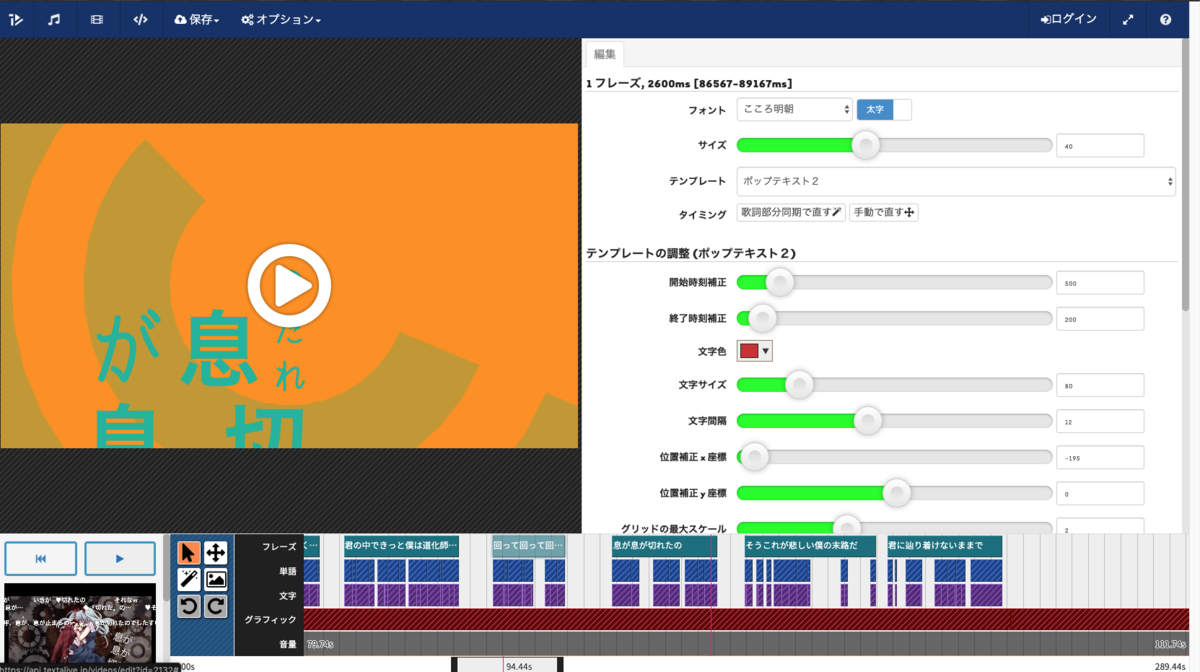Select phrase block 回って回って回
The image size is (1200, 672).
coord(529,546)
